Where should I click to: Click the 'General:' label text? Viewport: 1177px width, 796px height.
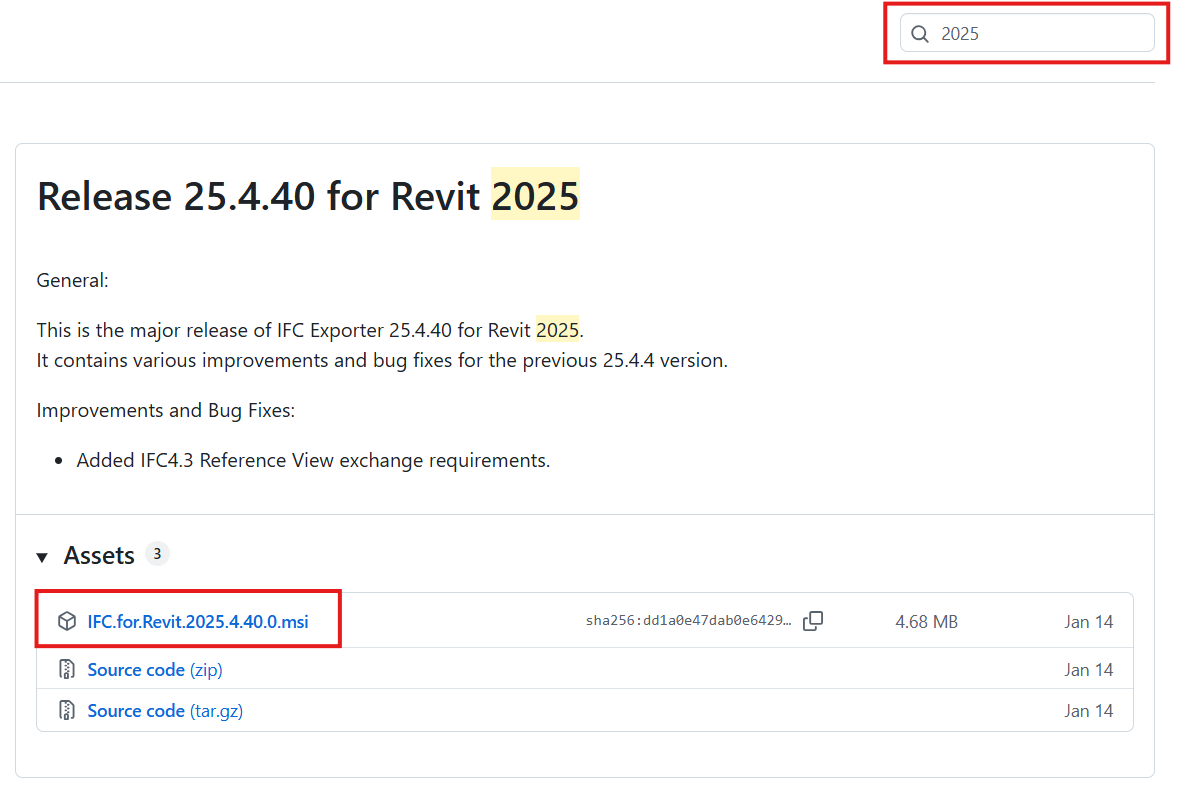point(73,280)
